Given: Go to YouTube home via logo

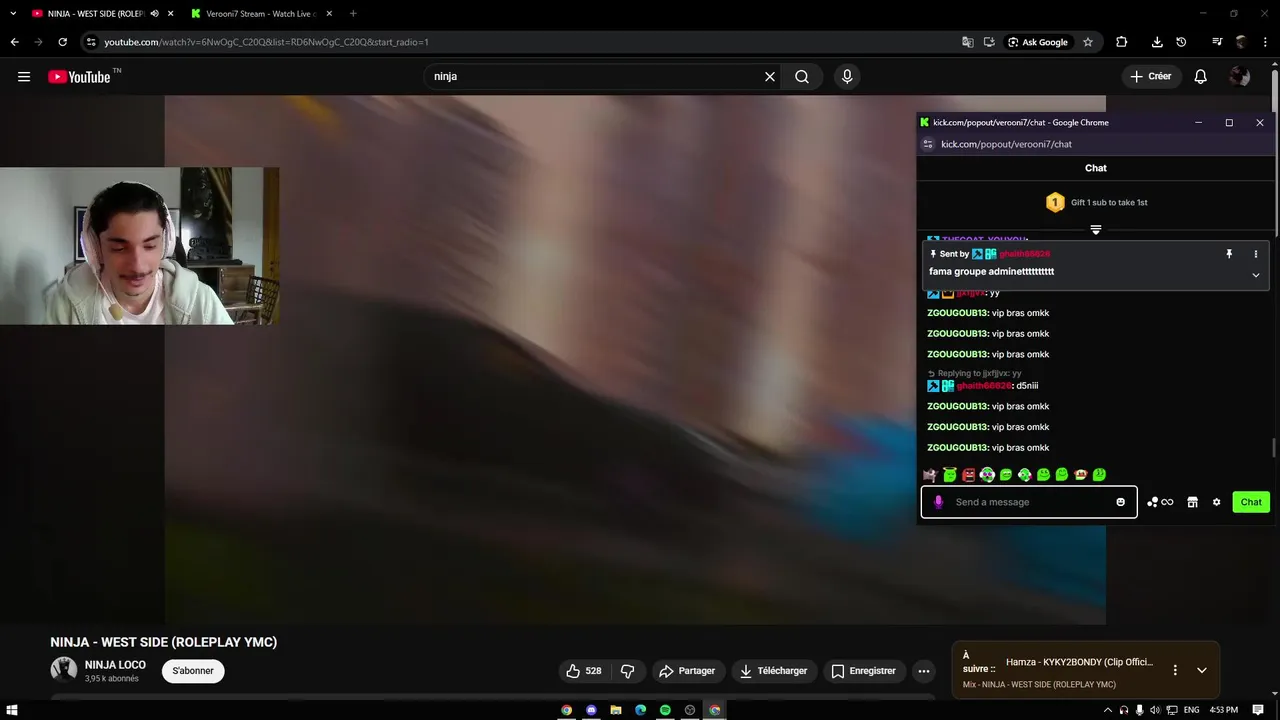Looking at the screenshot, I should pos(80,77).
